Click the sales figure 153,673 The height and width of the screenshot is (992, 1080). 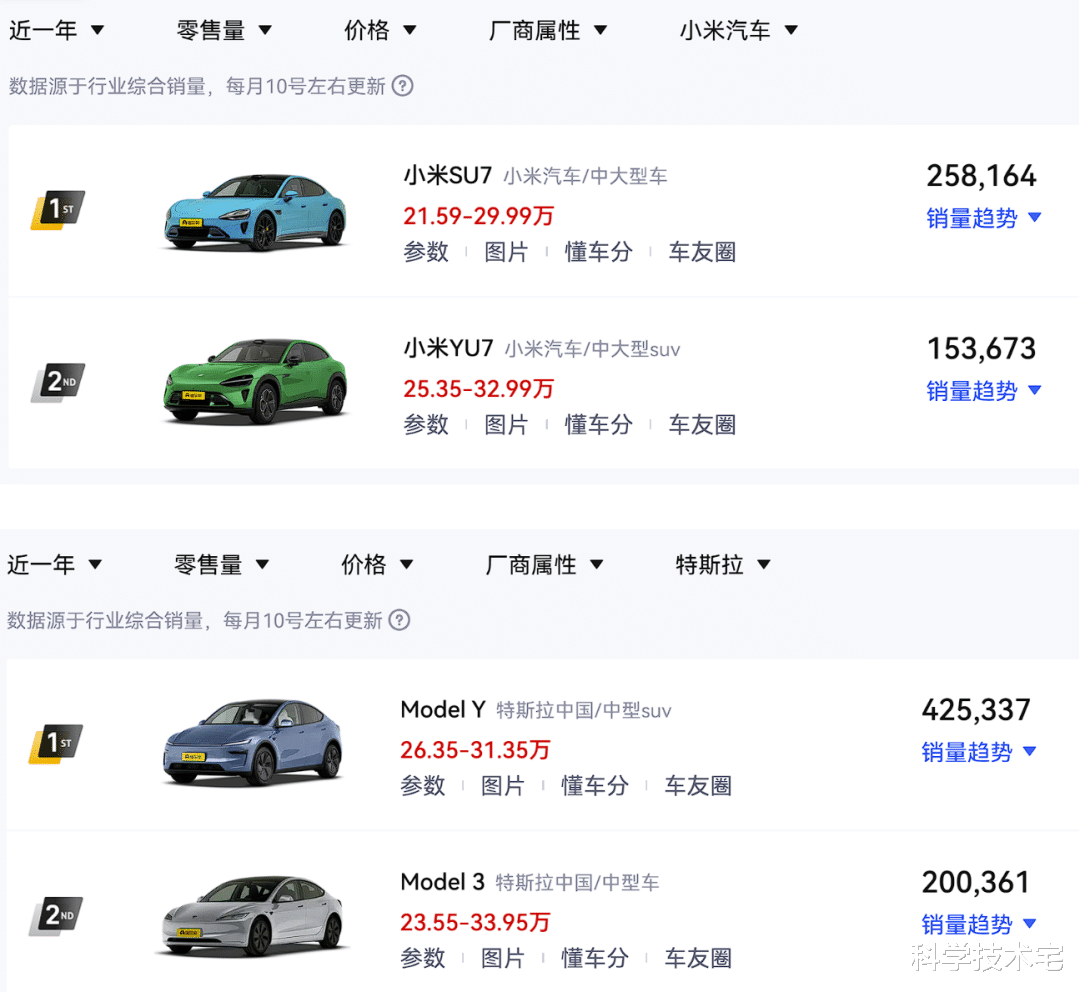pyautogui.click(x=982, y=349)
